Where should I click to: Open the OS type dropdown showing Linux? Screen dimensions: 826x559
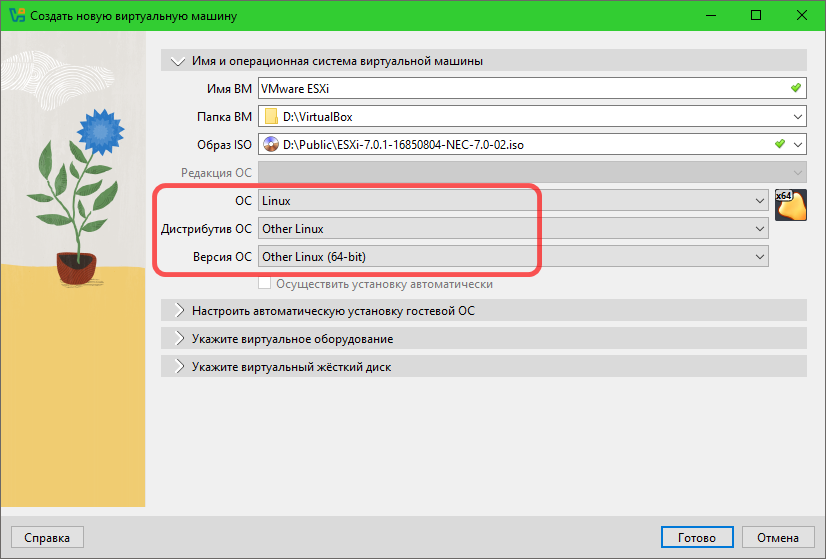pyautogui.click(x=513, y=201)
